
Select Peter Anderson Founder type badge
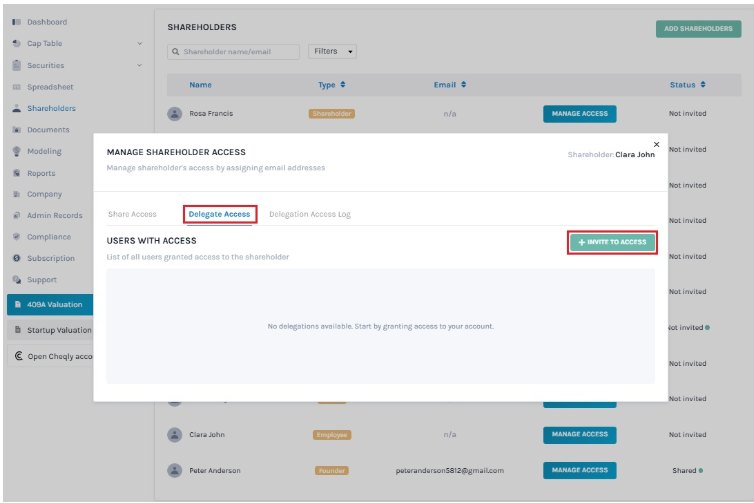coord(332,470)
